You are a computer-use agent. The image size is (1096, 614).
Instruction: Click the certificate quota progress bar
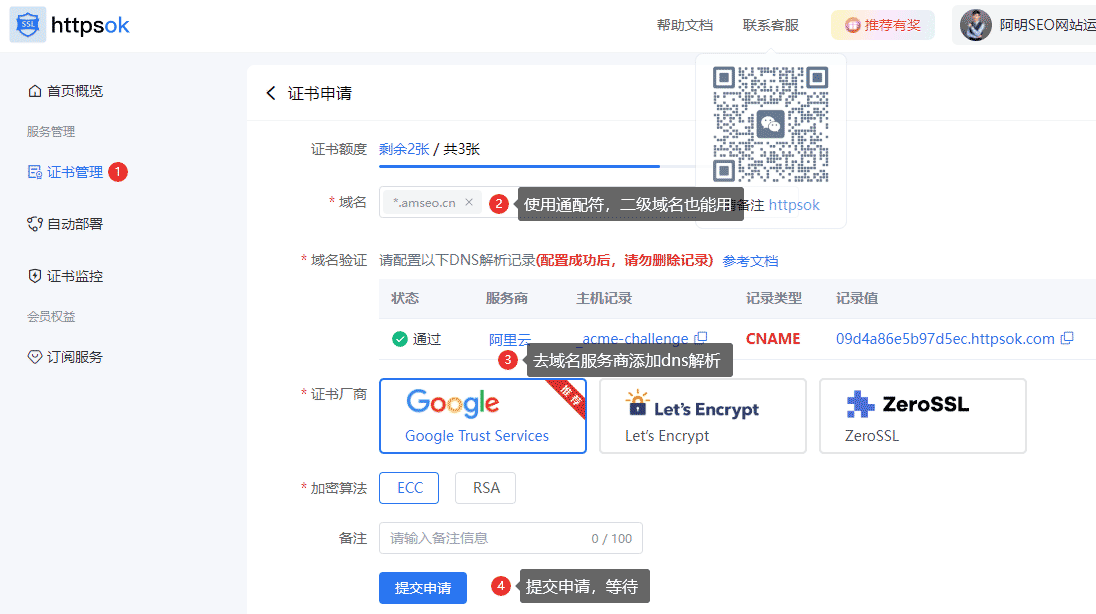coord(537,166)
